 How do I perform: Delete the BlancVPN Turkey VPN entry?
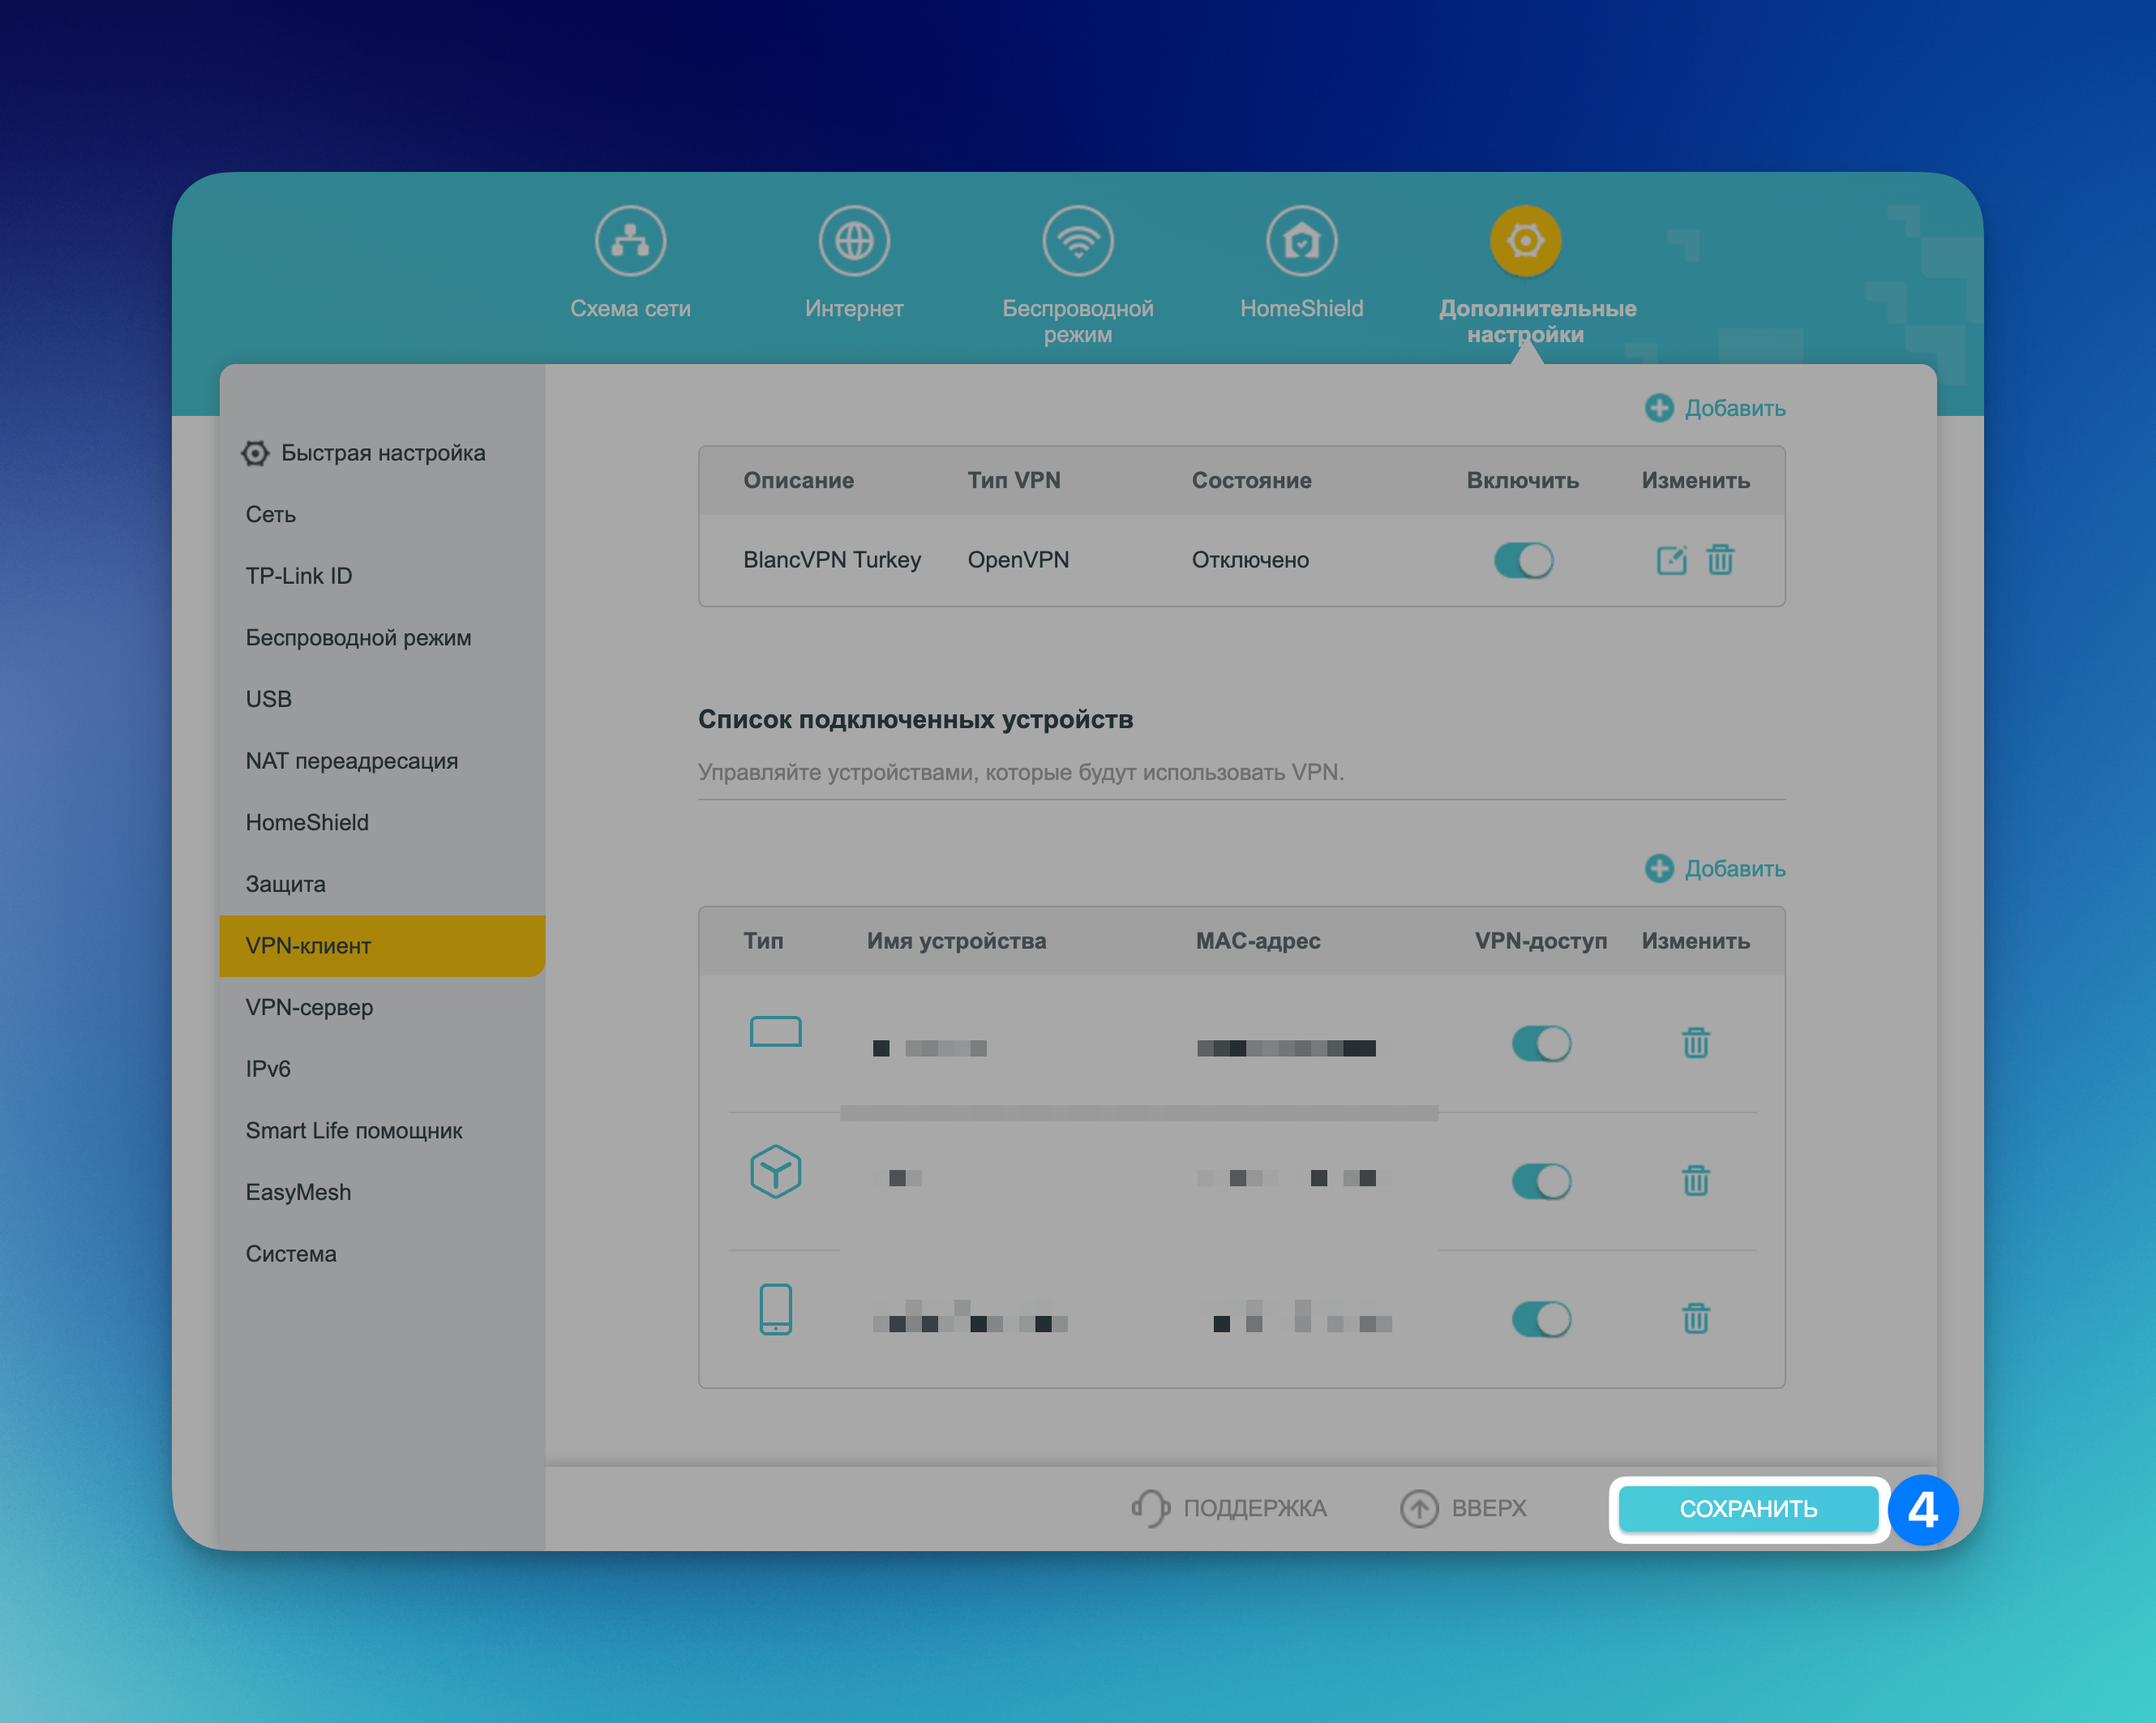pos(1720,560)
